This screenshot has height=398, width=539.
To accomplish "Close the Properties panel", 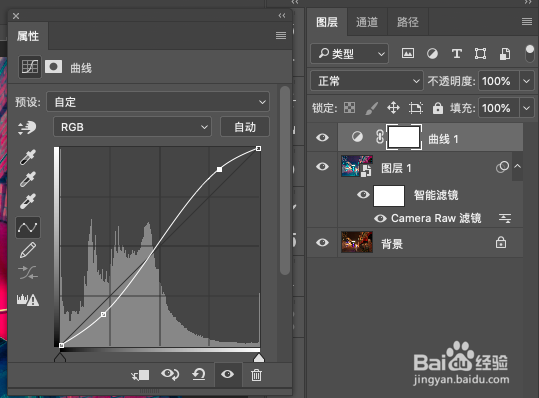I will click(x=16, y=16).
